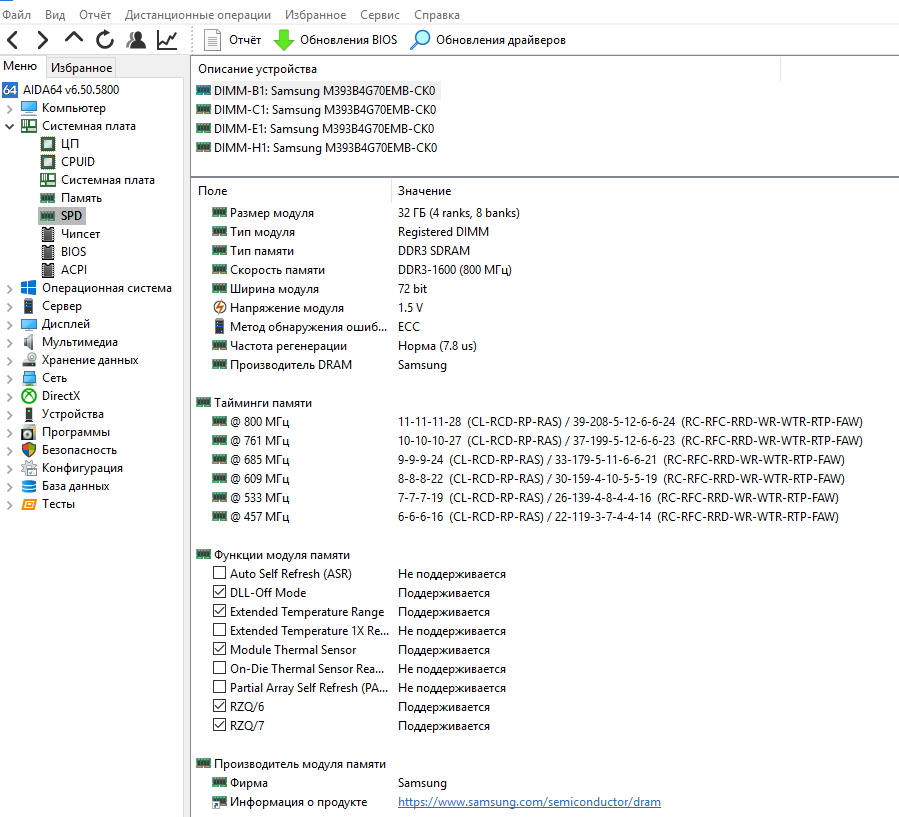Image resolution: width=899 pixels, height=817 pixels.
Task: Expand the Компьютер tree node
Action: [9, 108]
